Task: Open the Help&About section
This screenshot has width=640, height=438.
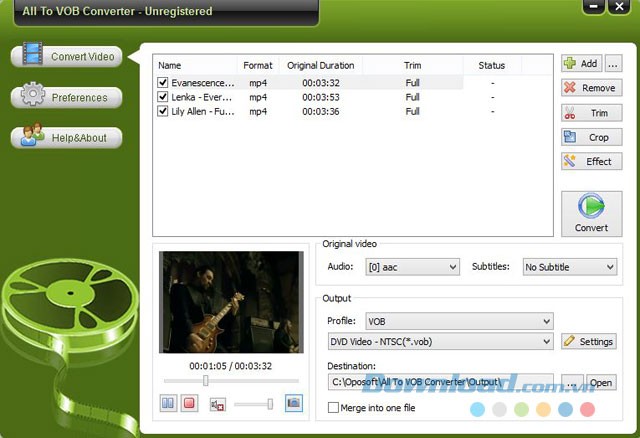Action: [66, 137]
